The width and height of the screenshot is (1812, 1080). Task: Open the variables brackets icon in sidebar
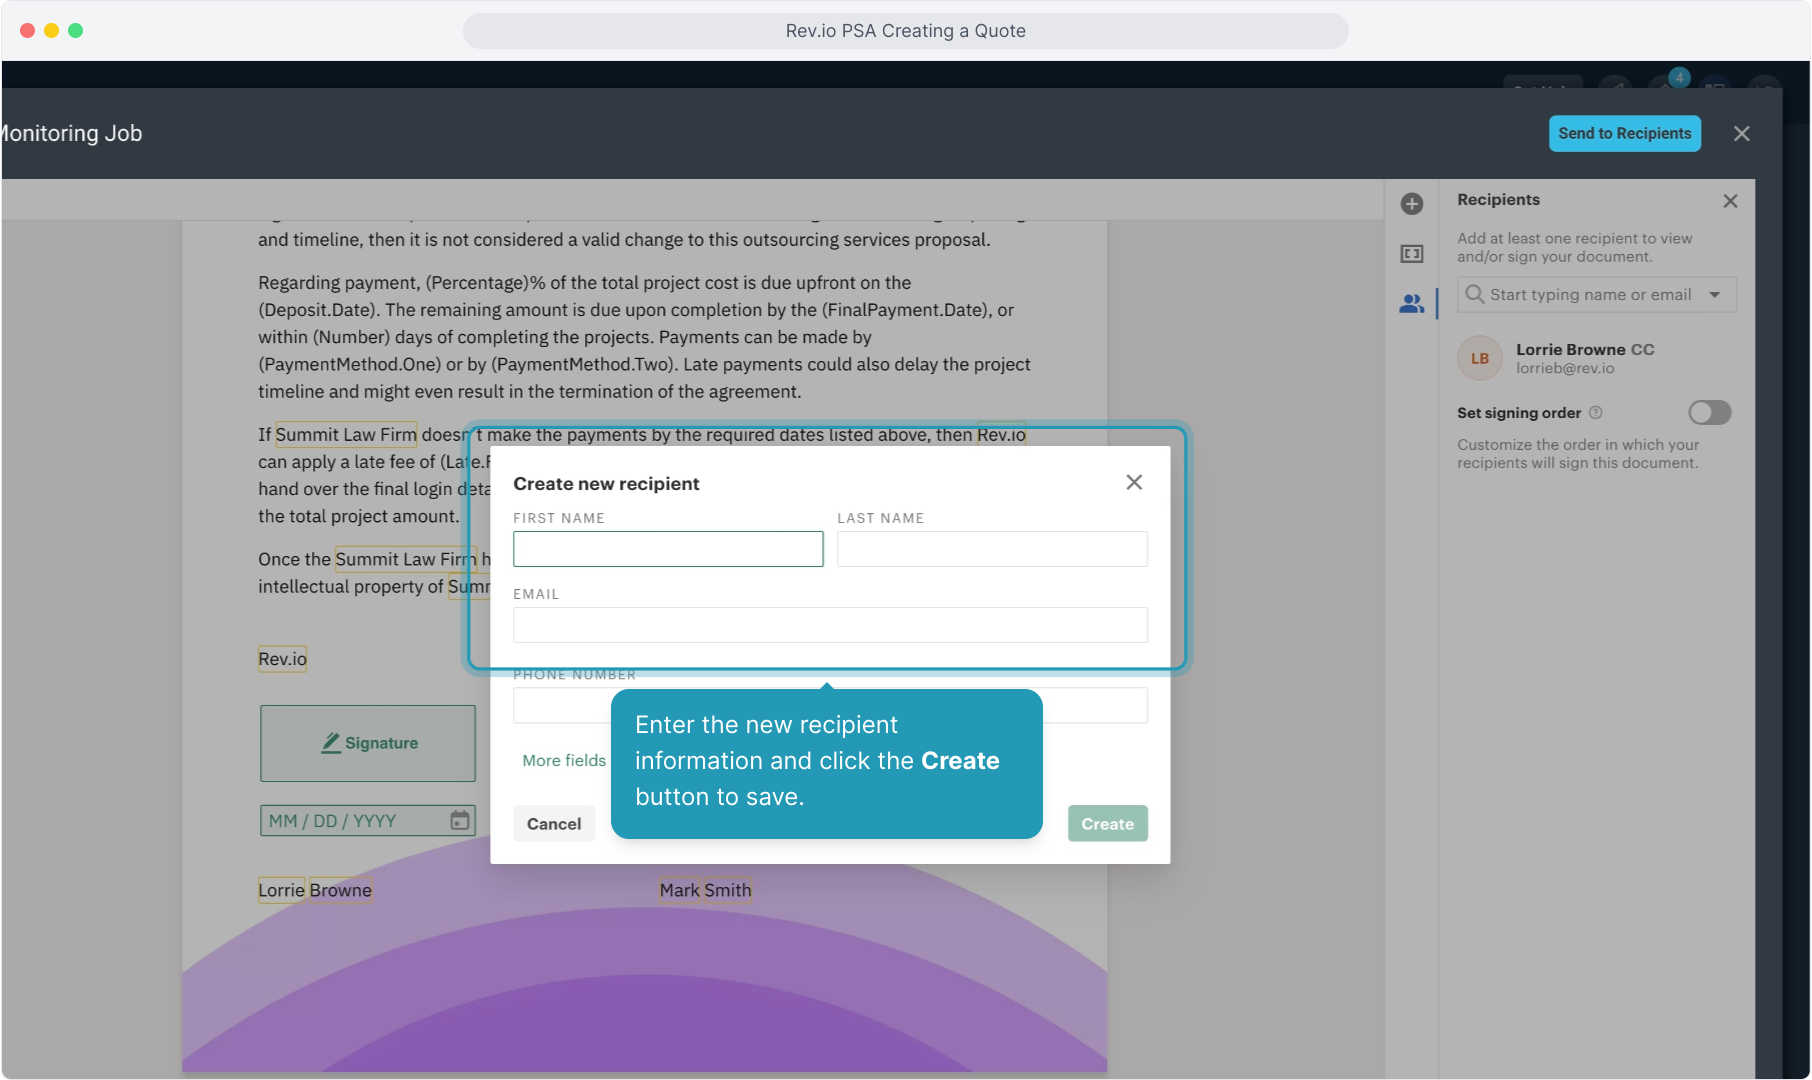(x=1411, y=254)
